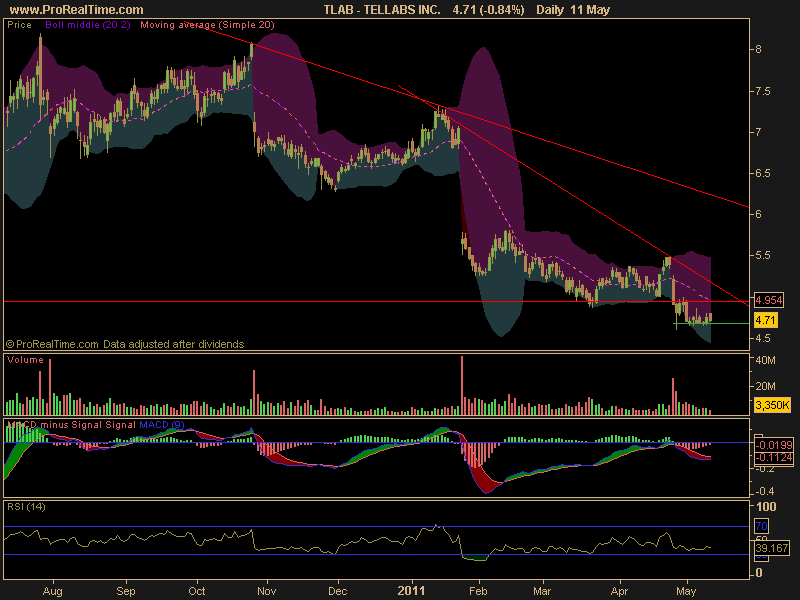800x600 pixels.
Task: Click the 39.167 RSI value tag
Action: coord(772,548)
